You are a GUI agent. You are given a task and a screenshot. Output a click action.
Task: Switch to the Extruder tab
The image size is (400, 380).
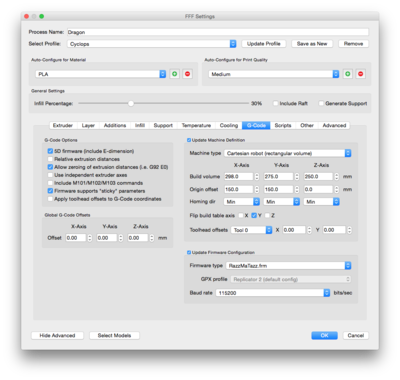point(63,125)
